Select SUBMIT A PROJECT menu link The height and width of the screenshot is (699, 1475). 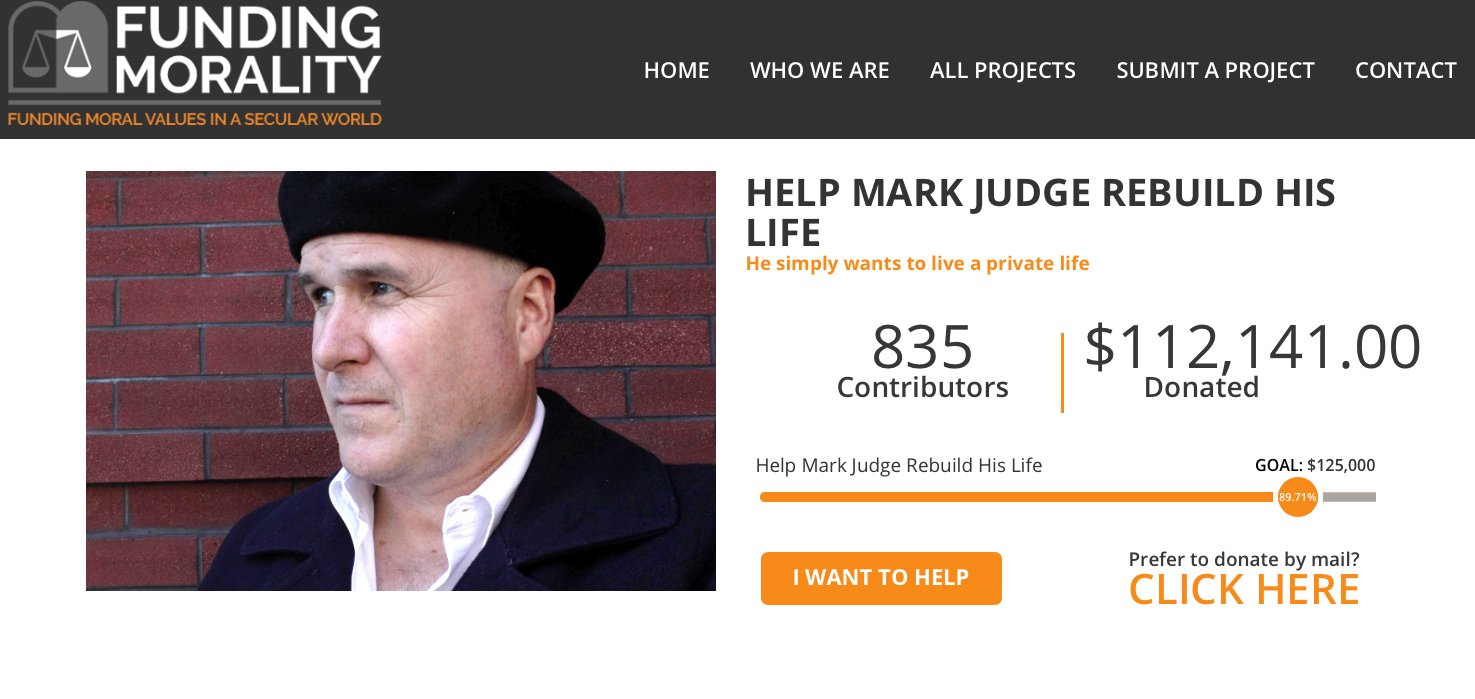coord(1215,70)
